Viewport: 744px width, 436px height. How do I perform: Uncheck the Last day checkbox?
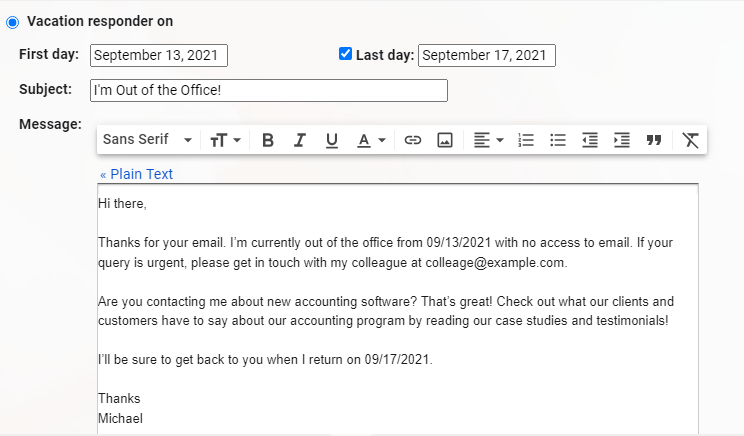click(x=345, y=54)
